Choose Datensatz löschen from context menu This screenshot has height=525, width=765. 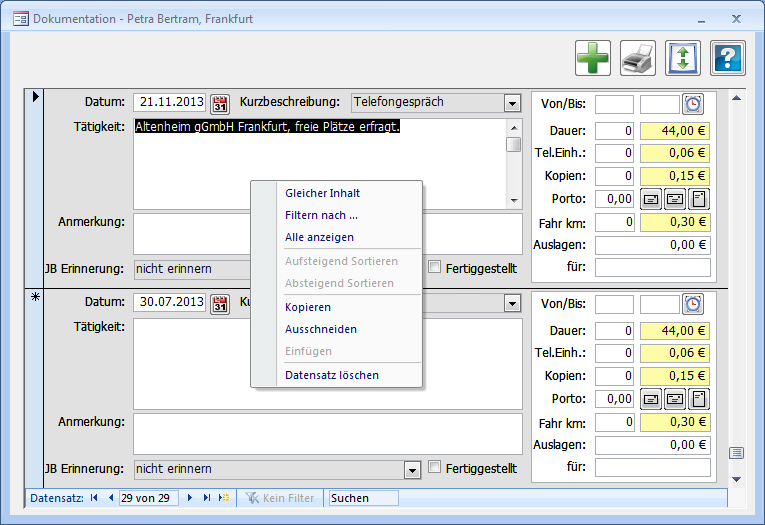point(332,375)
